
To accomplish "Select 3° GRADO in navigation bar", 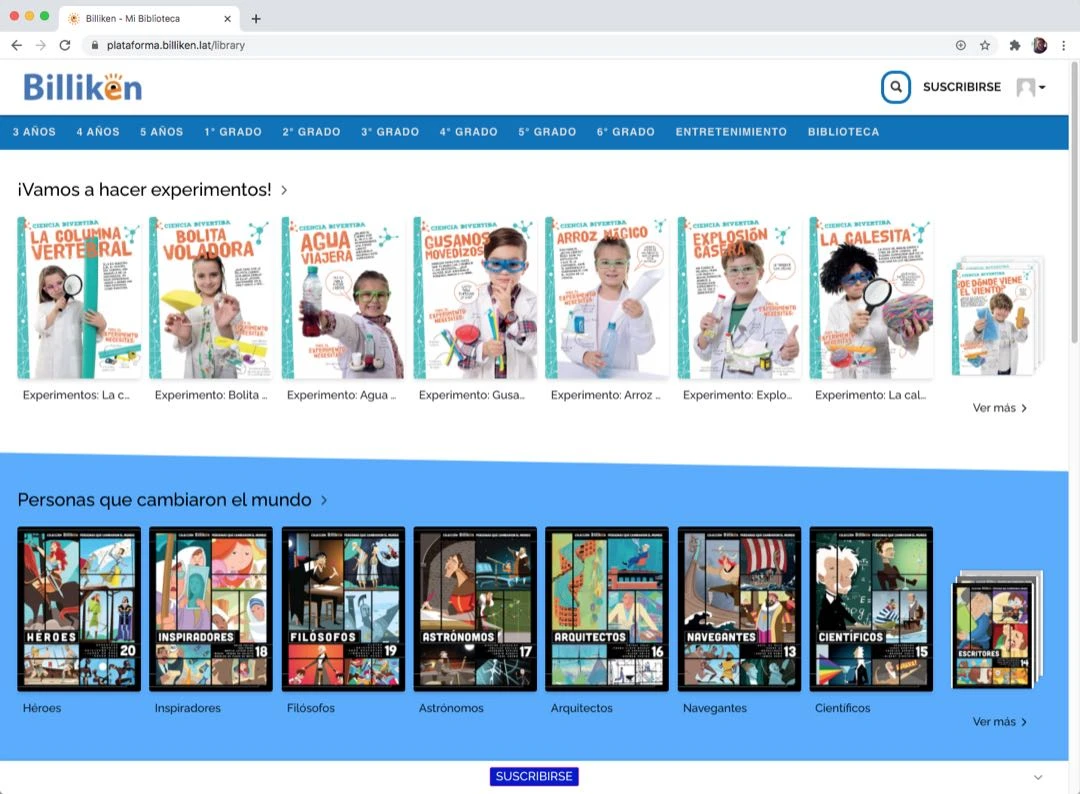I will [390, 132].
